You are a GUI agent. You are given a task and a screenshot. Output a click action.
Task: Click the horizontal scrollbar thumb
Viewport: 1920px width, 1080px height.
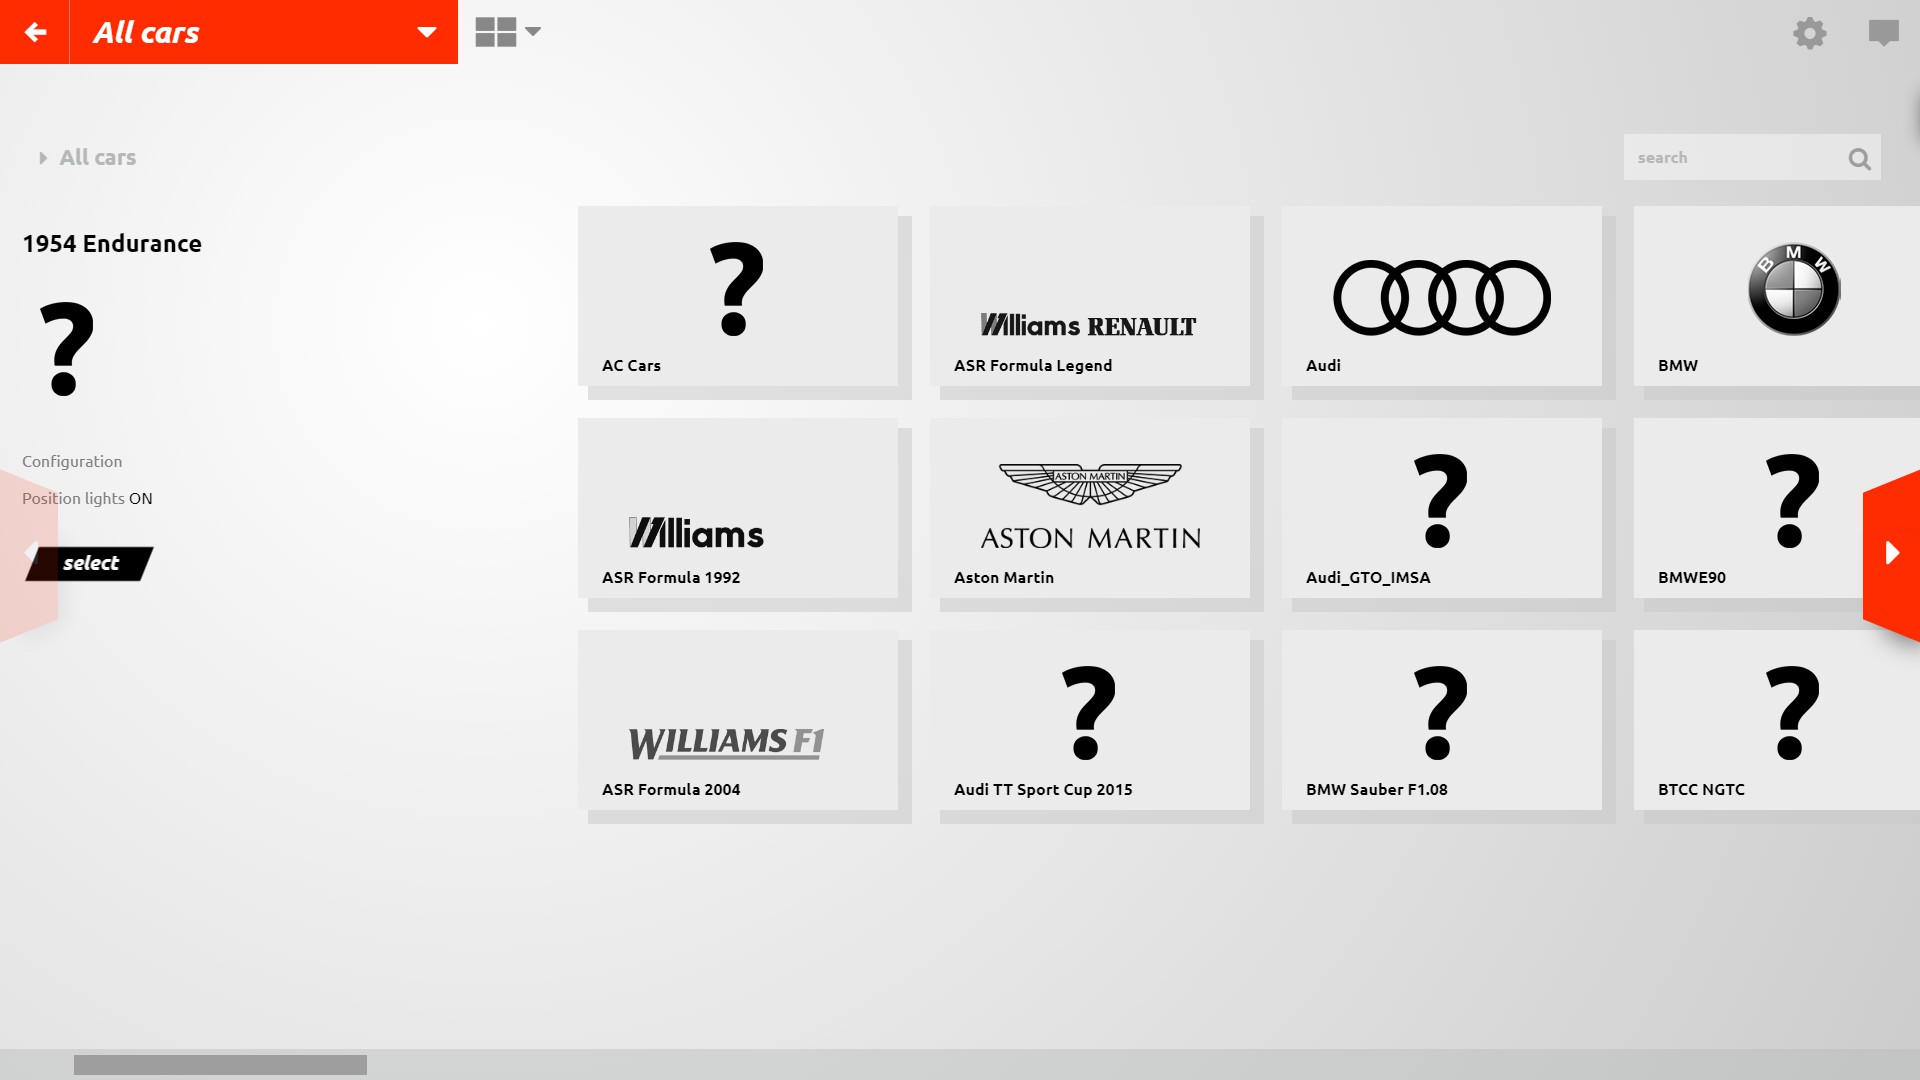220,1065
